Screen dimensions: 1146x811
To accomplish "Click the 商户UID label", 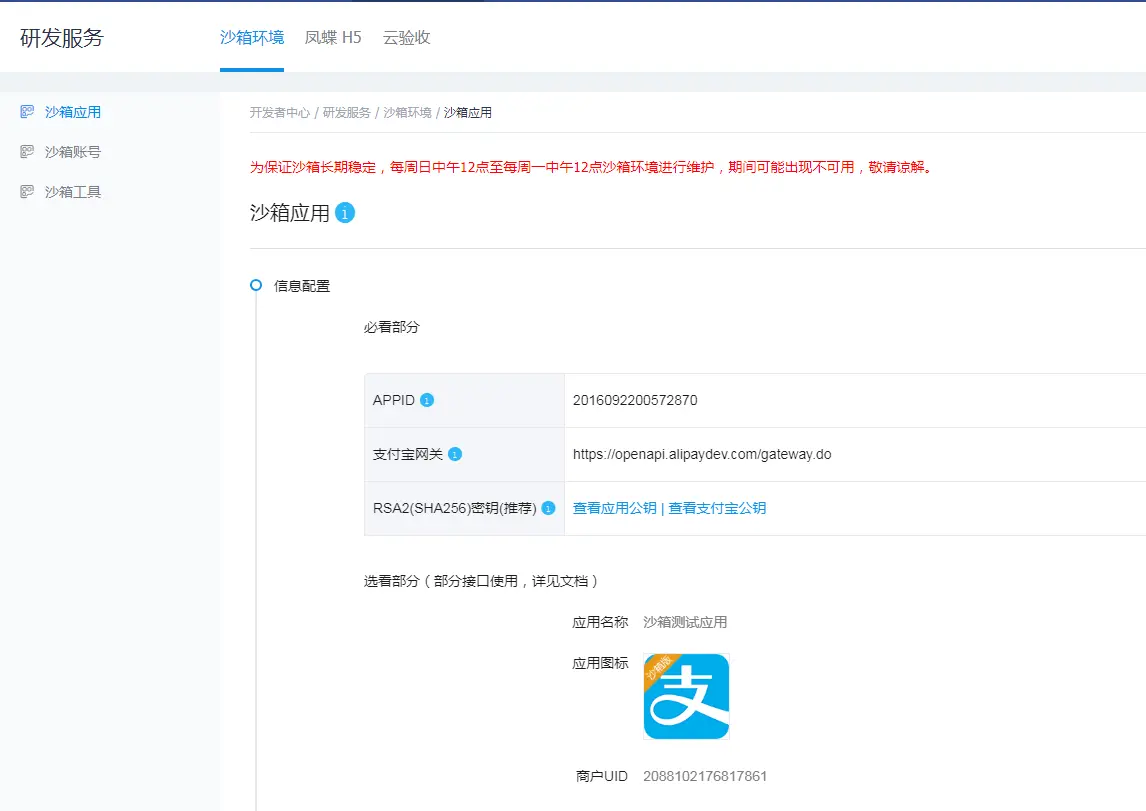I will [602, 776].
